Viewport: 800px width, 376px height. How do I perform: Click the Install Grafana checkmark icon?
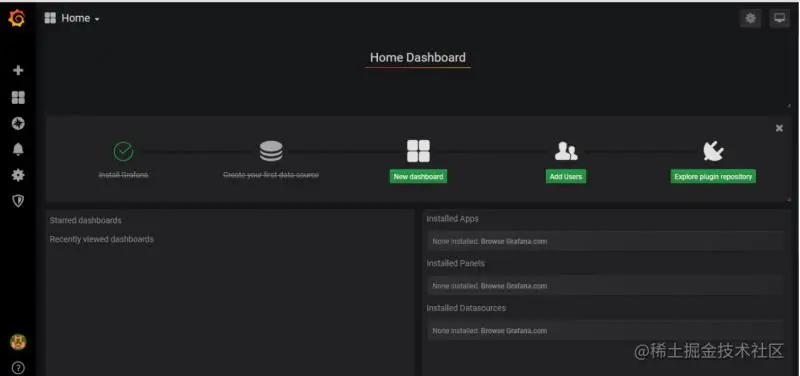pyautogui.click(x=123, y=151)
